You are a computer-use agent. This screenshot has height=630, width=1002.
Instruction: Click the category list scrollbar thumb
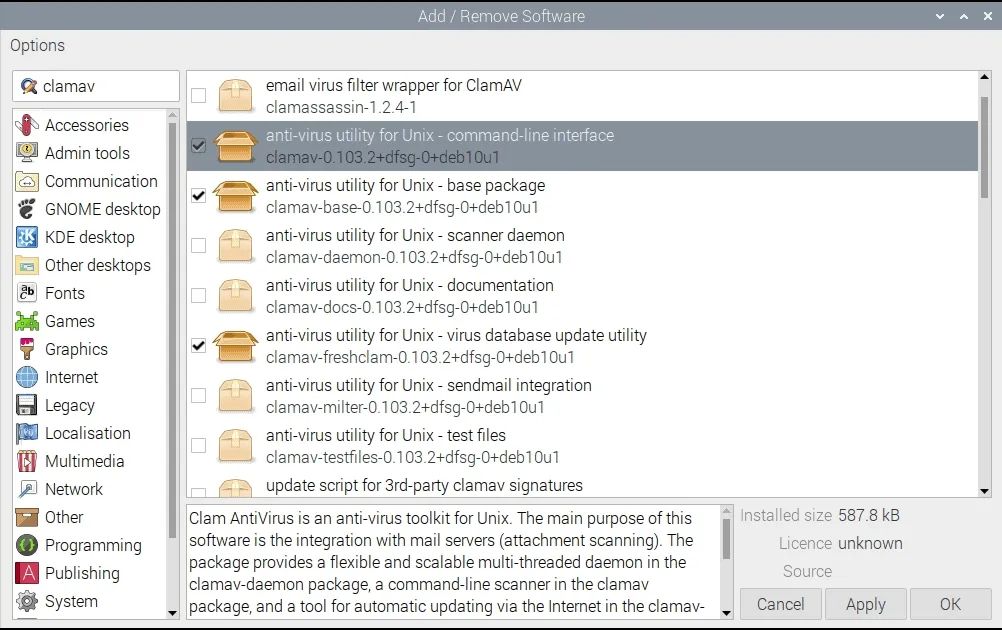click(x=172, y=330)
